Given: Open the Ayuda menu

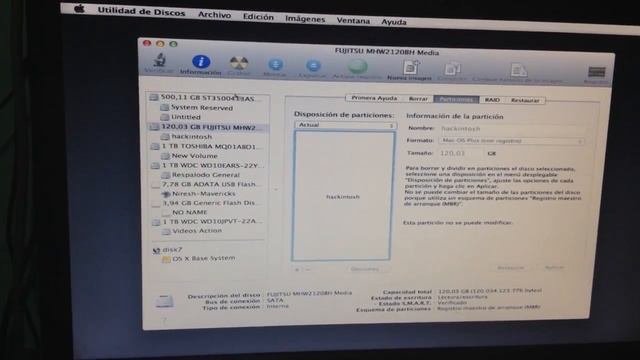Looking at the screenshot, I should click(393, 22).
